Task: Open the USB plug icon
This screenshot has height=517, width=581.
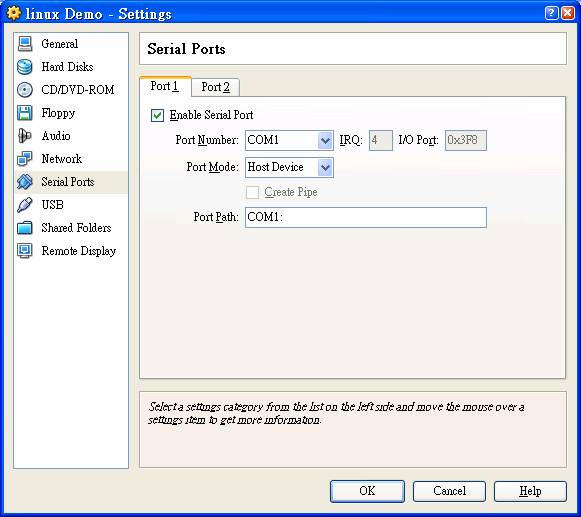Action: [25, 205]
